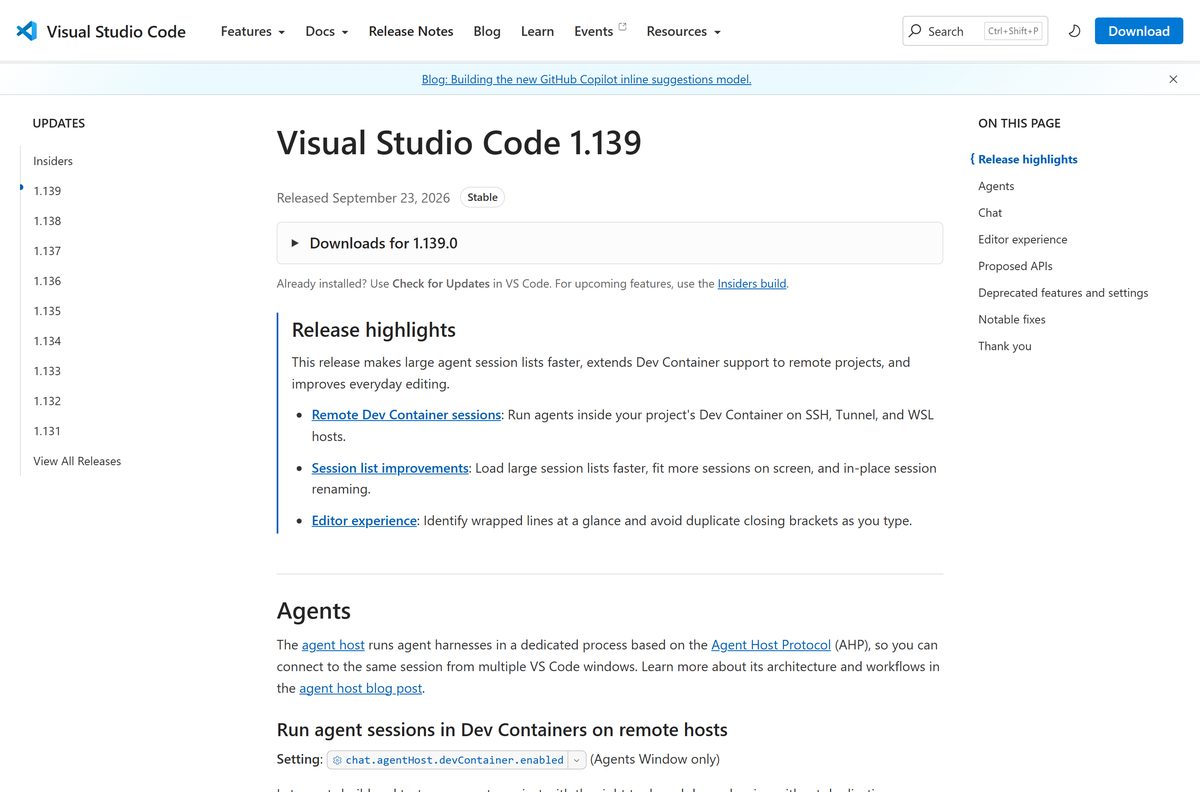The image size is (1200, 792).
Task: Follow the Remote Dev Container sessions link
Action: click(406, 415)
